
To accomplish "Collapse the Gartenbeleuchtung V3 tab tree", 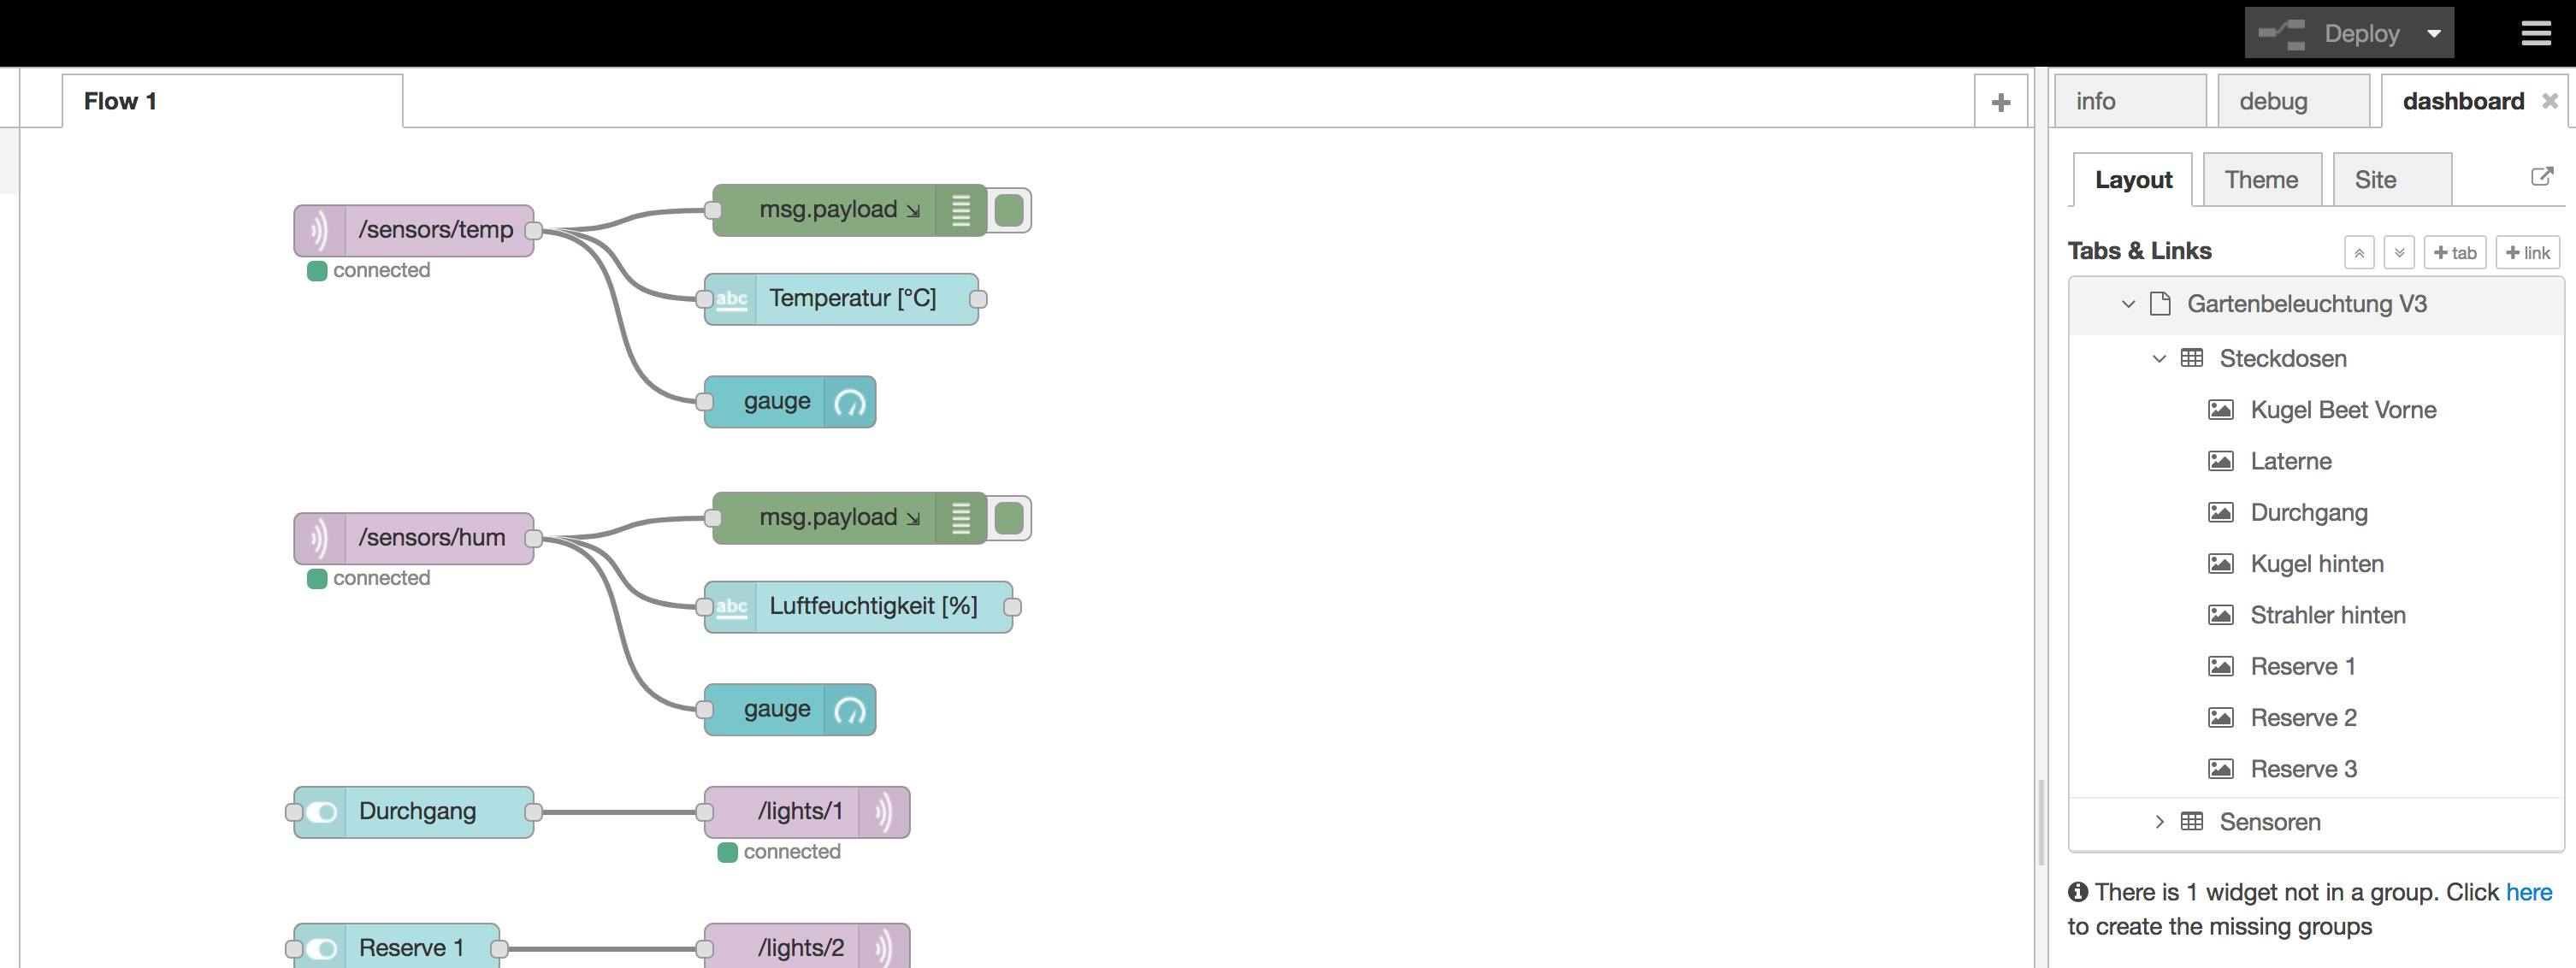I will pos(2128,304).
